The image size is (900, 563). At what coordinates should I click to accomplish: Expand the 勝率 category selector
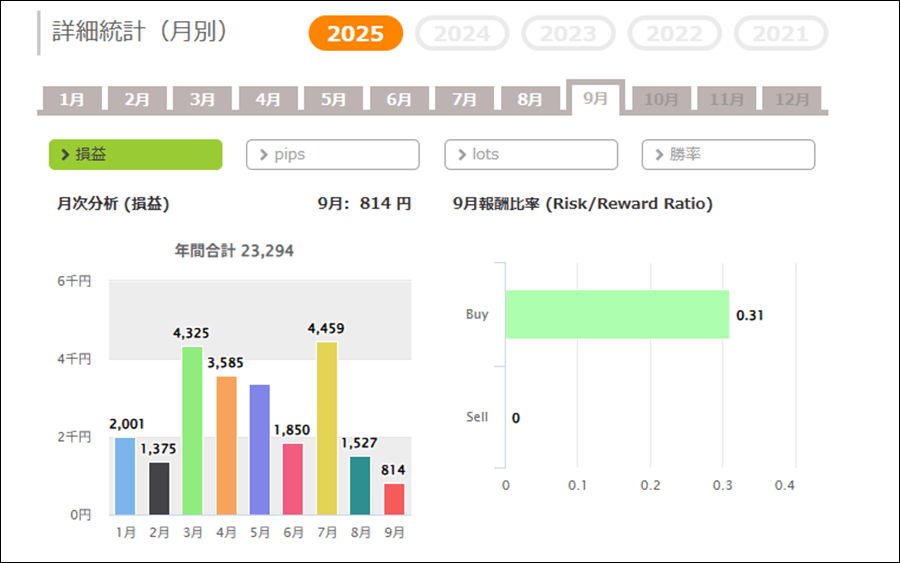[728, 155]
